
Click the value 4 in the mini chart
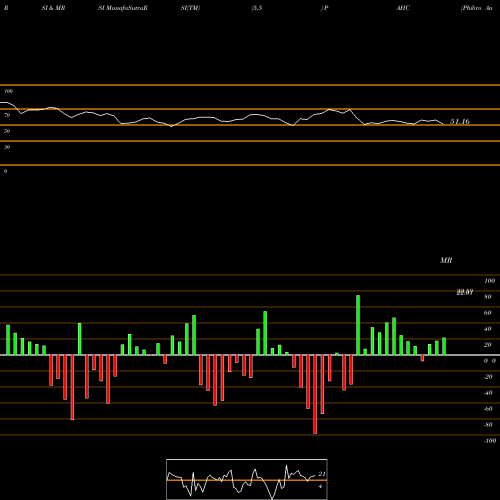point(320,486)
